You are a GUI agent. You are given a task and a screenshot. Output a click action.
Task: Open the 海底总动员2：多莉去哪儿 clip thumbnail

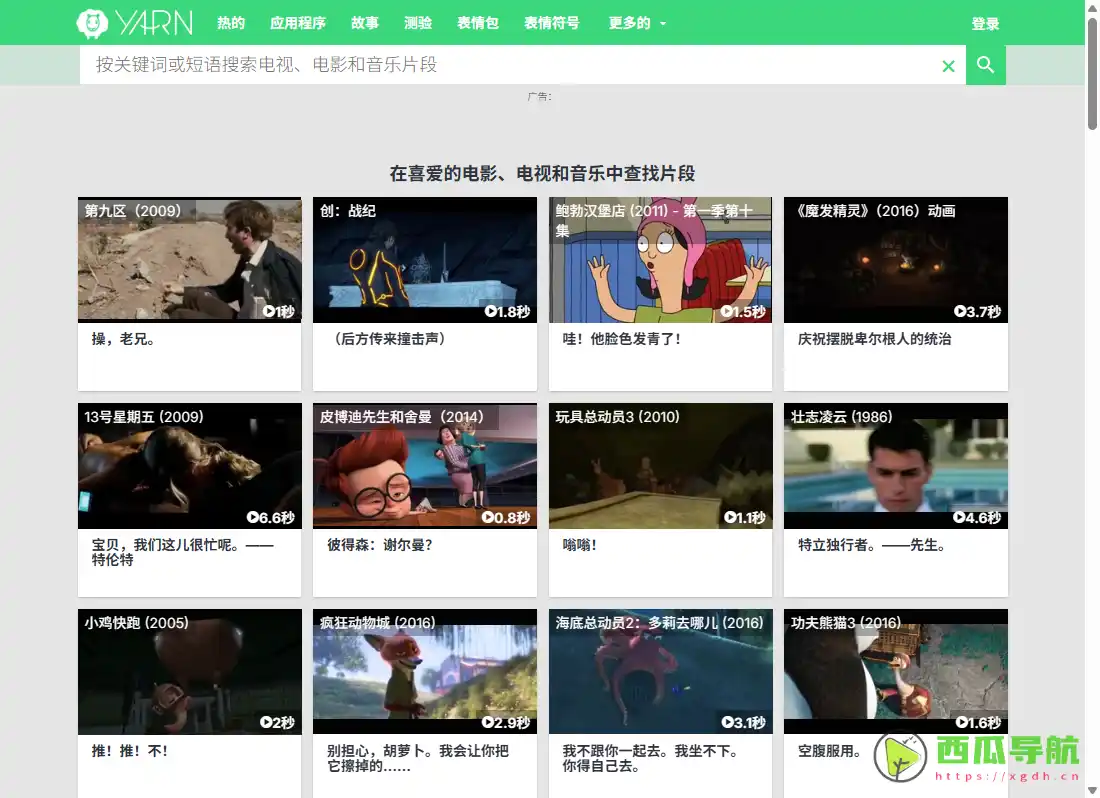tap(660, 672)
